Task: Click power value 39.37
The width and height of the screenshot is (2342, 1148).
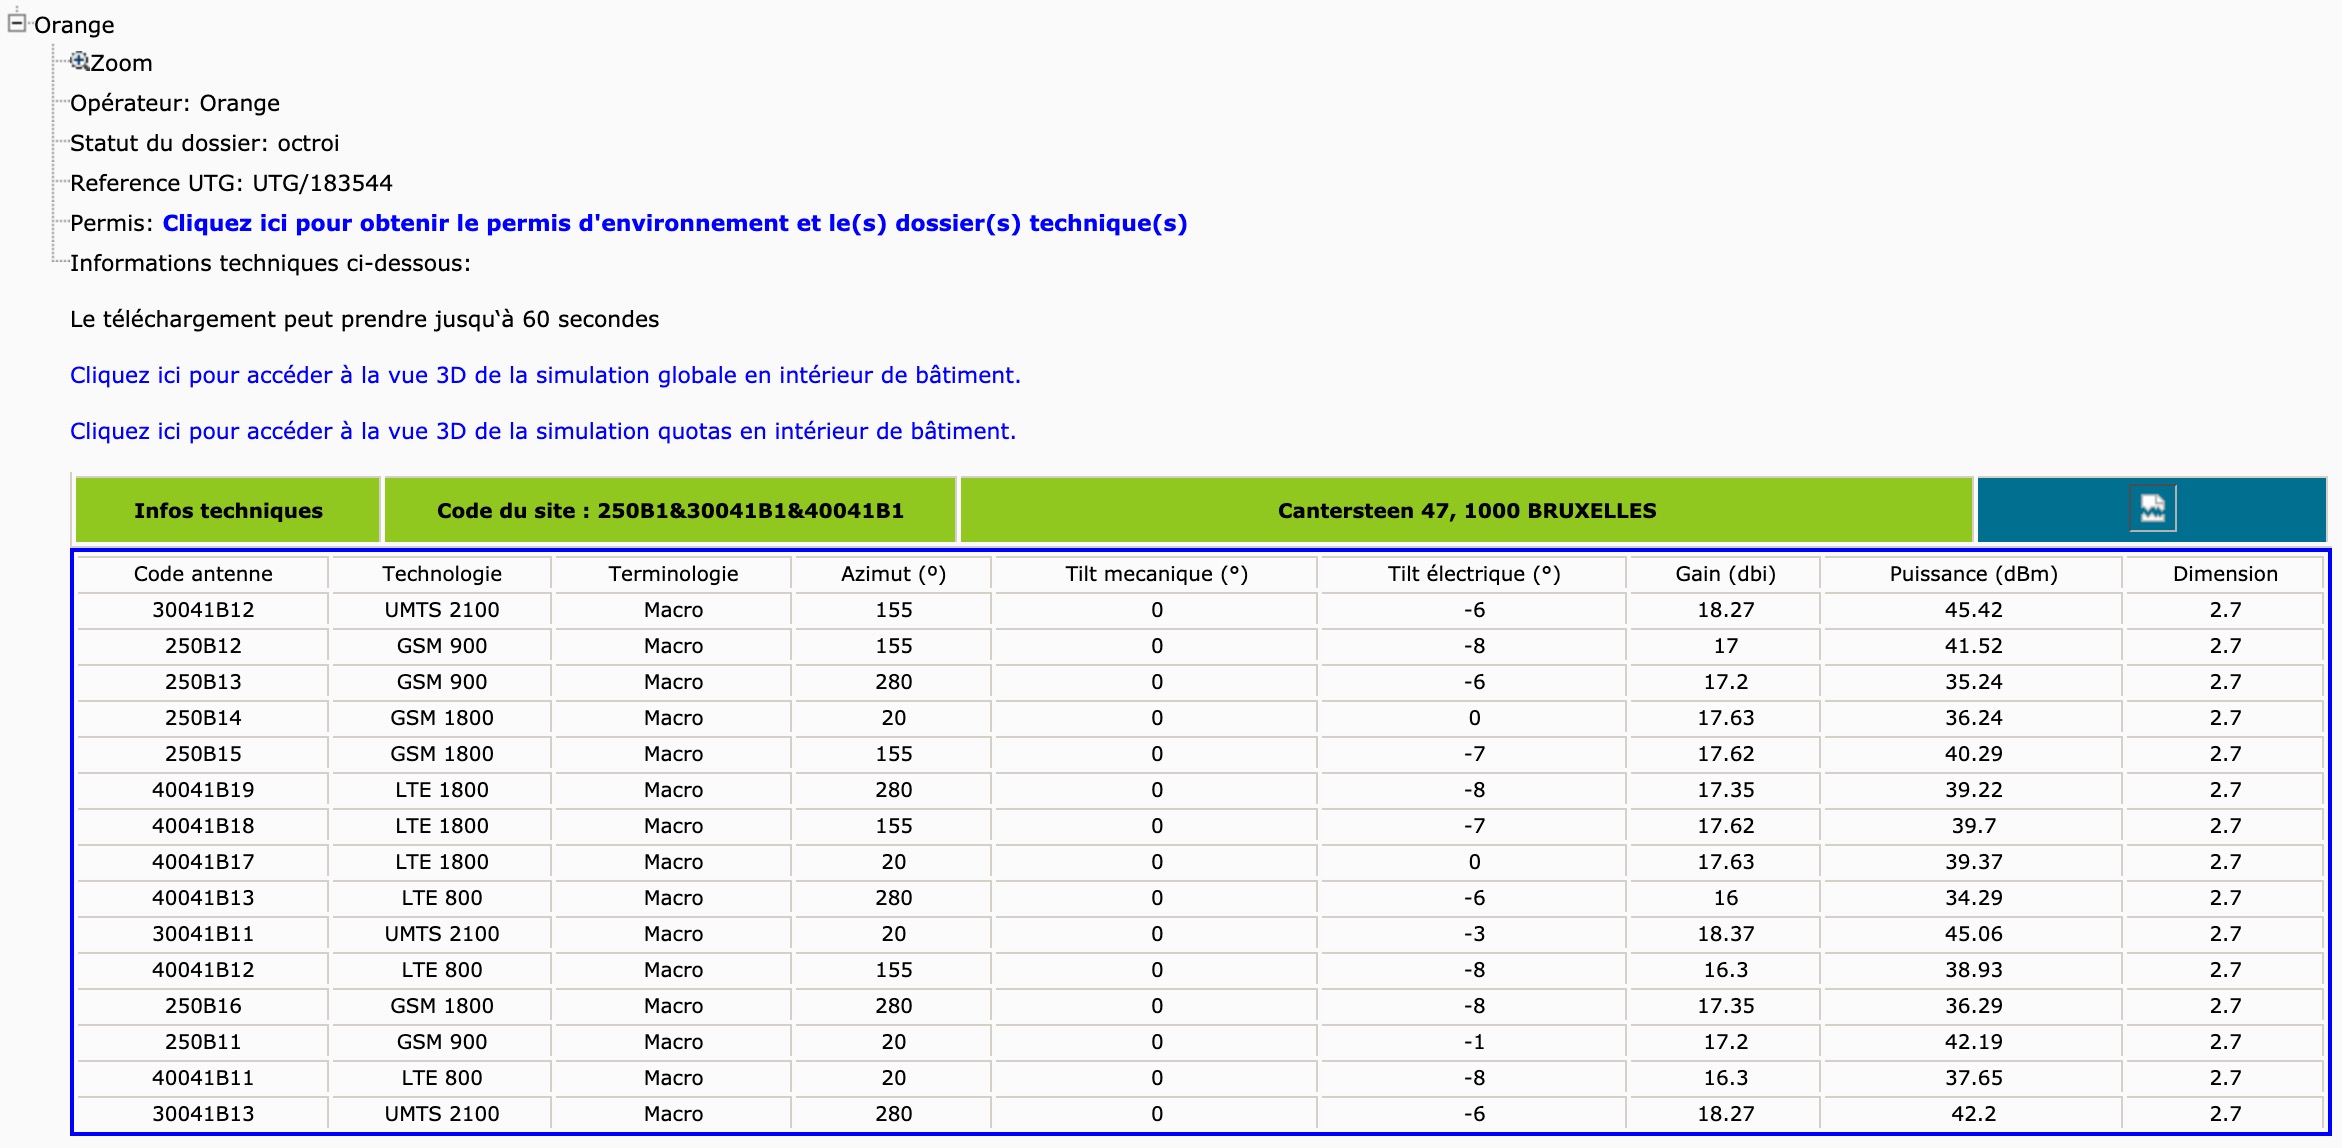Action: point(1973,862)
